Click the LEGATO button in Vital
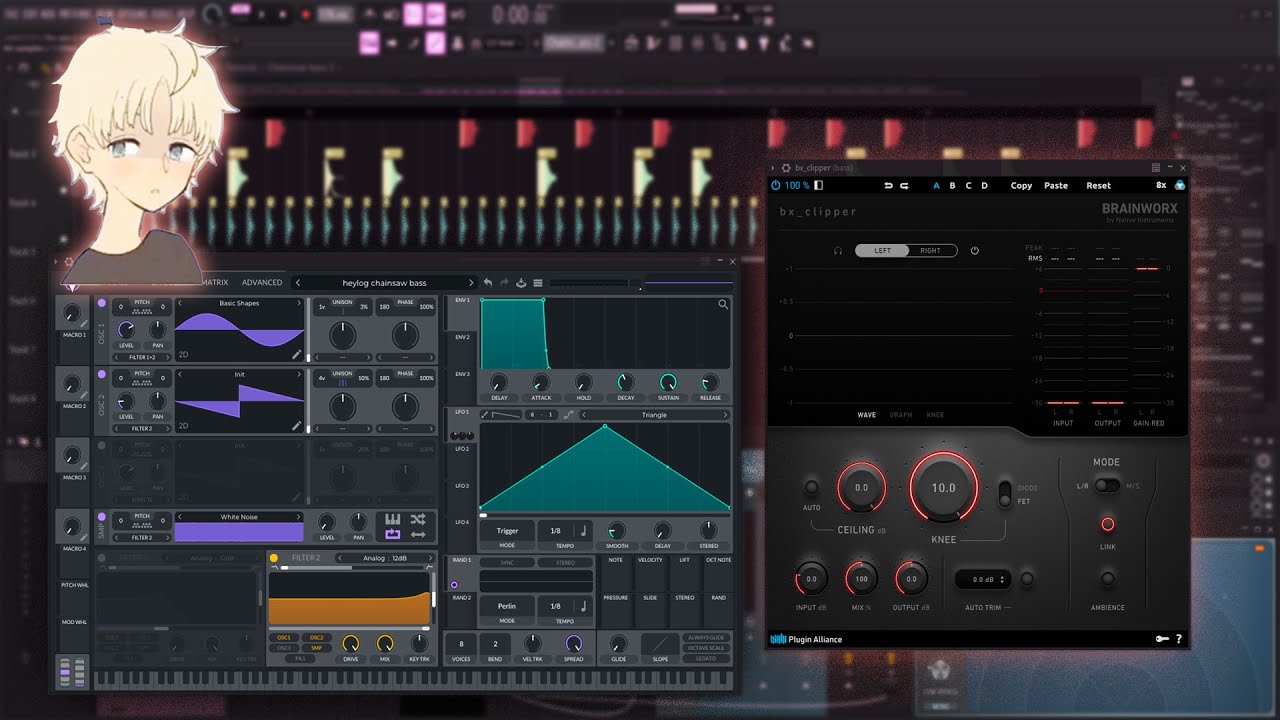 point(706,658)
